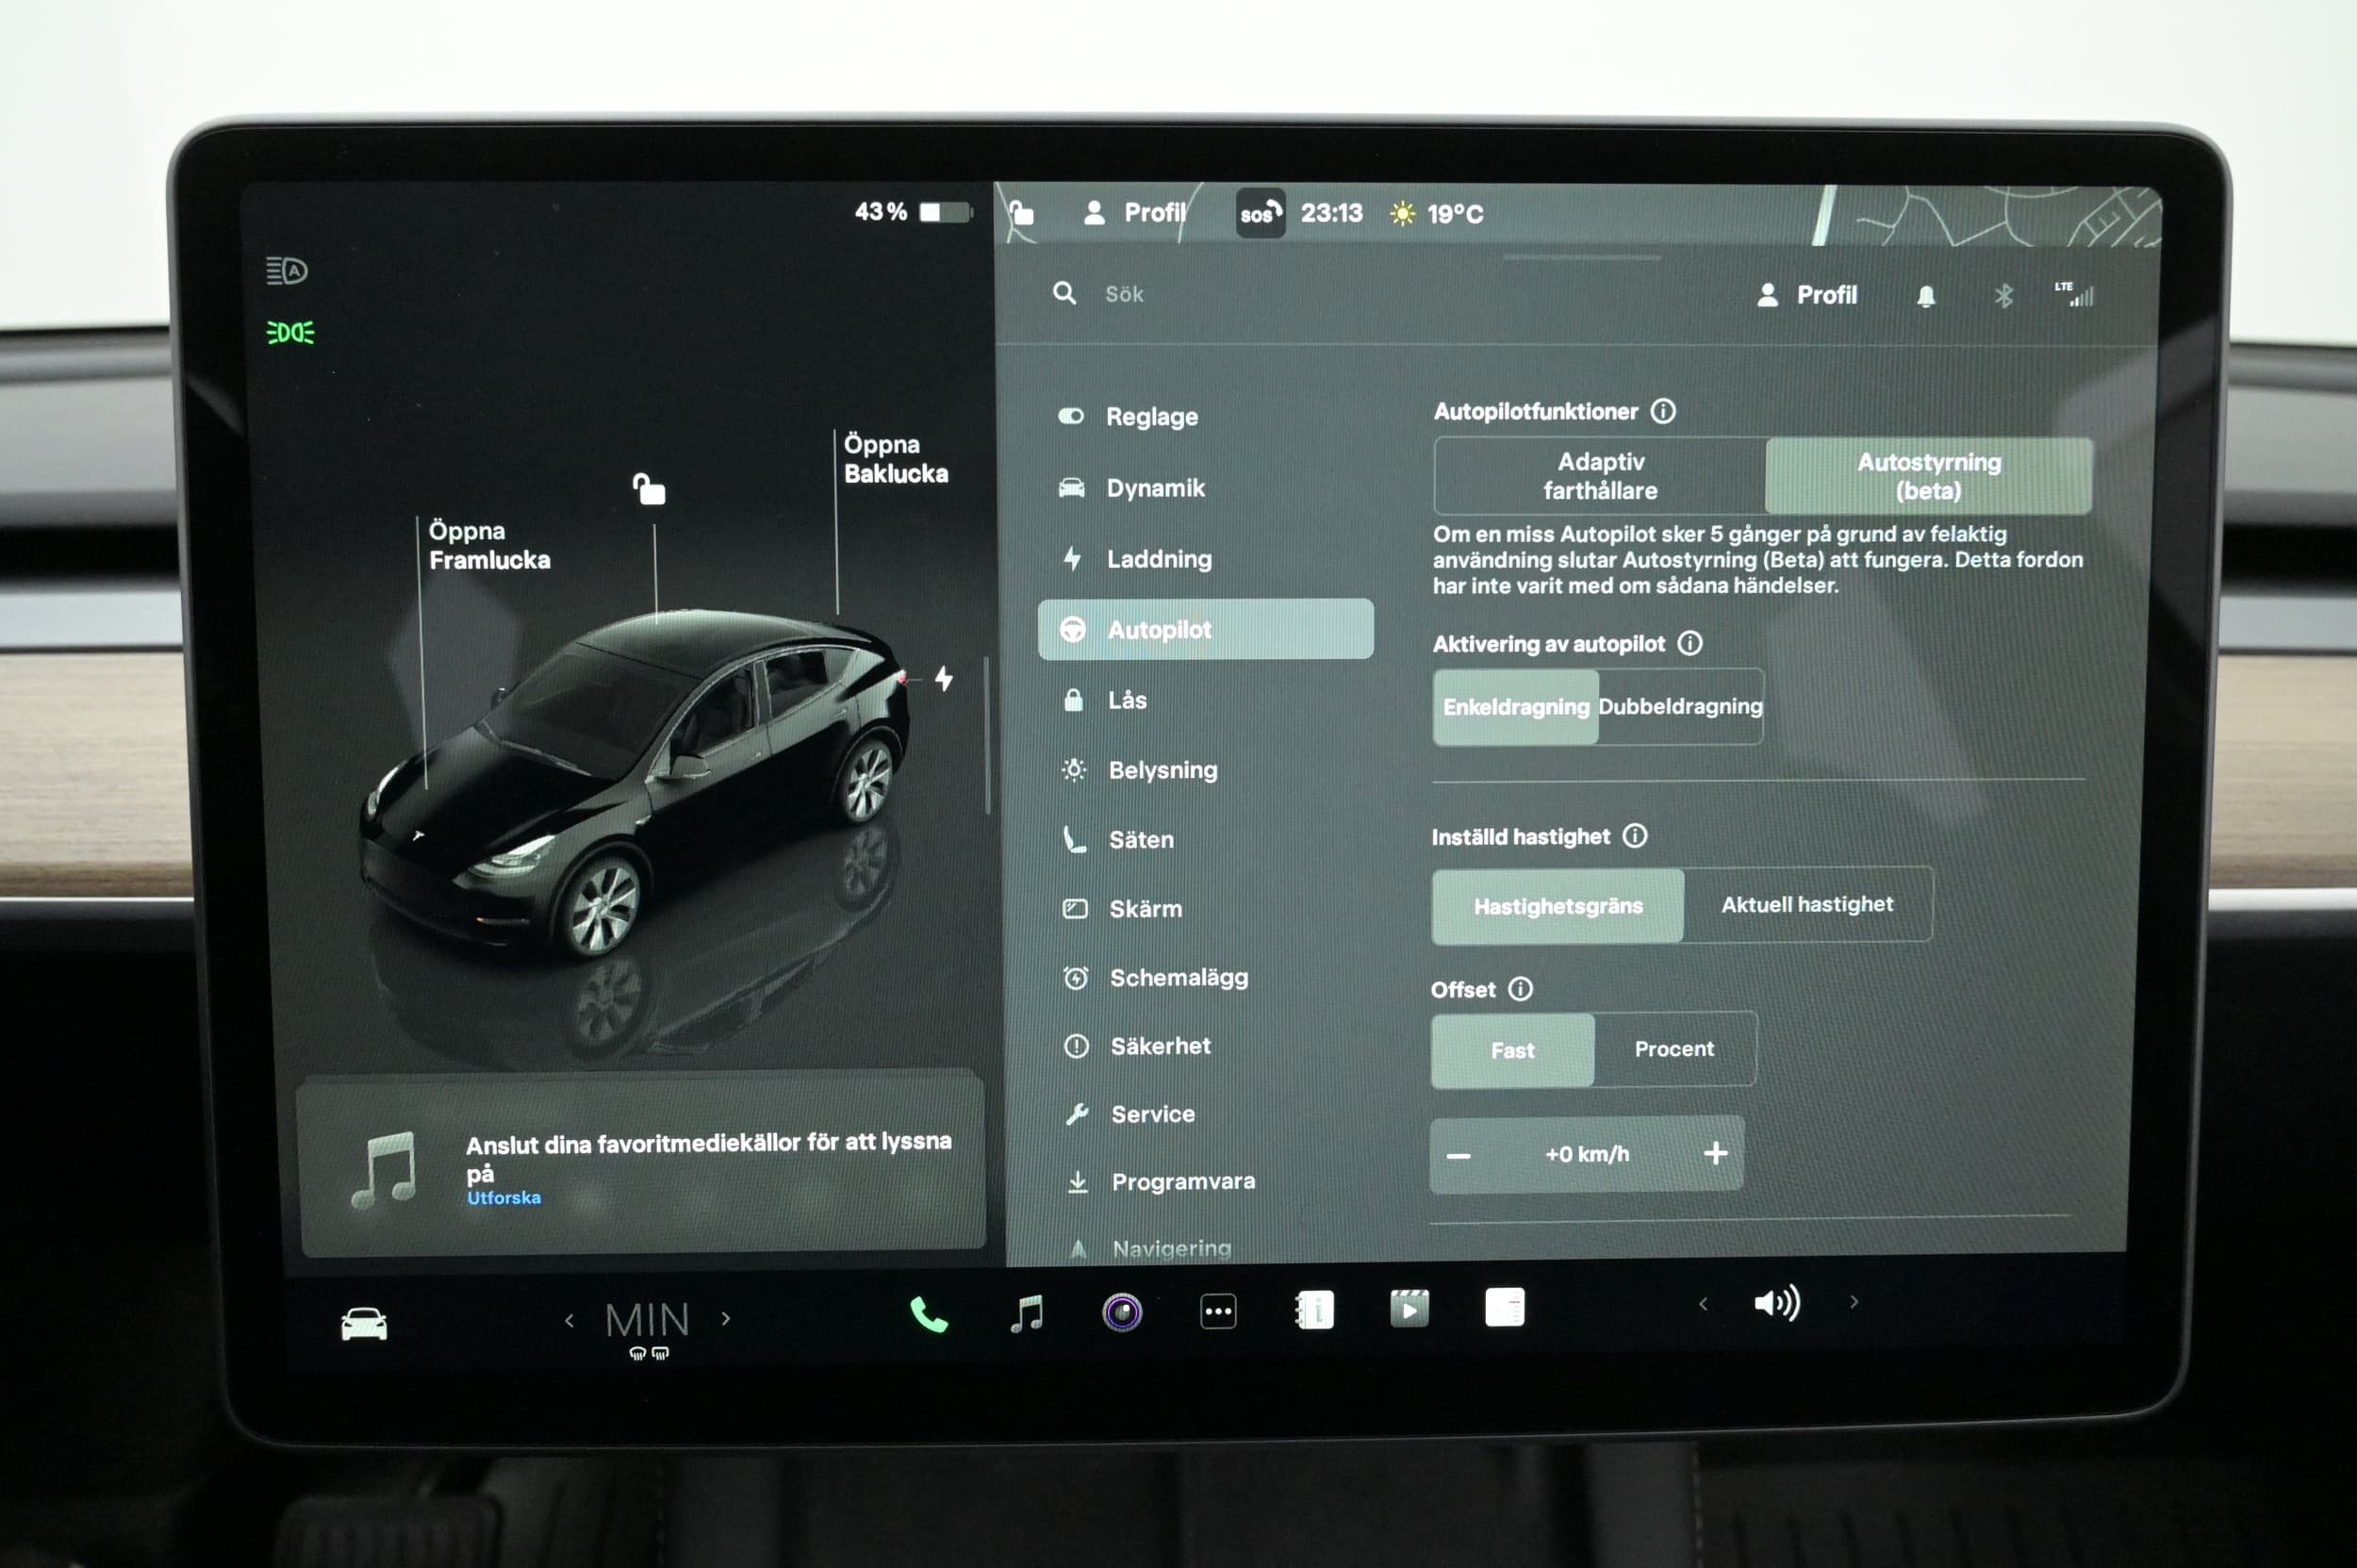The width and height of the screenshot is (2357, 1568).
Task: Show all apps with three-dot icon
Action: (1218, 1311)
